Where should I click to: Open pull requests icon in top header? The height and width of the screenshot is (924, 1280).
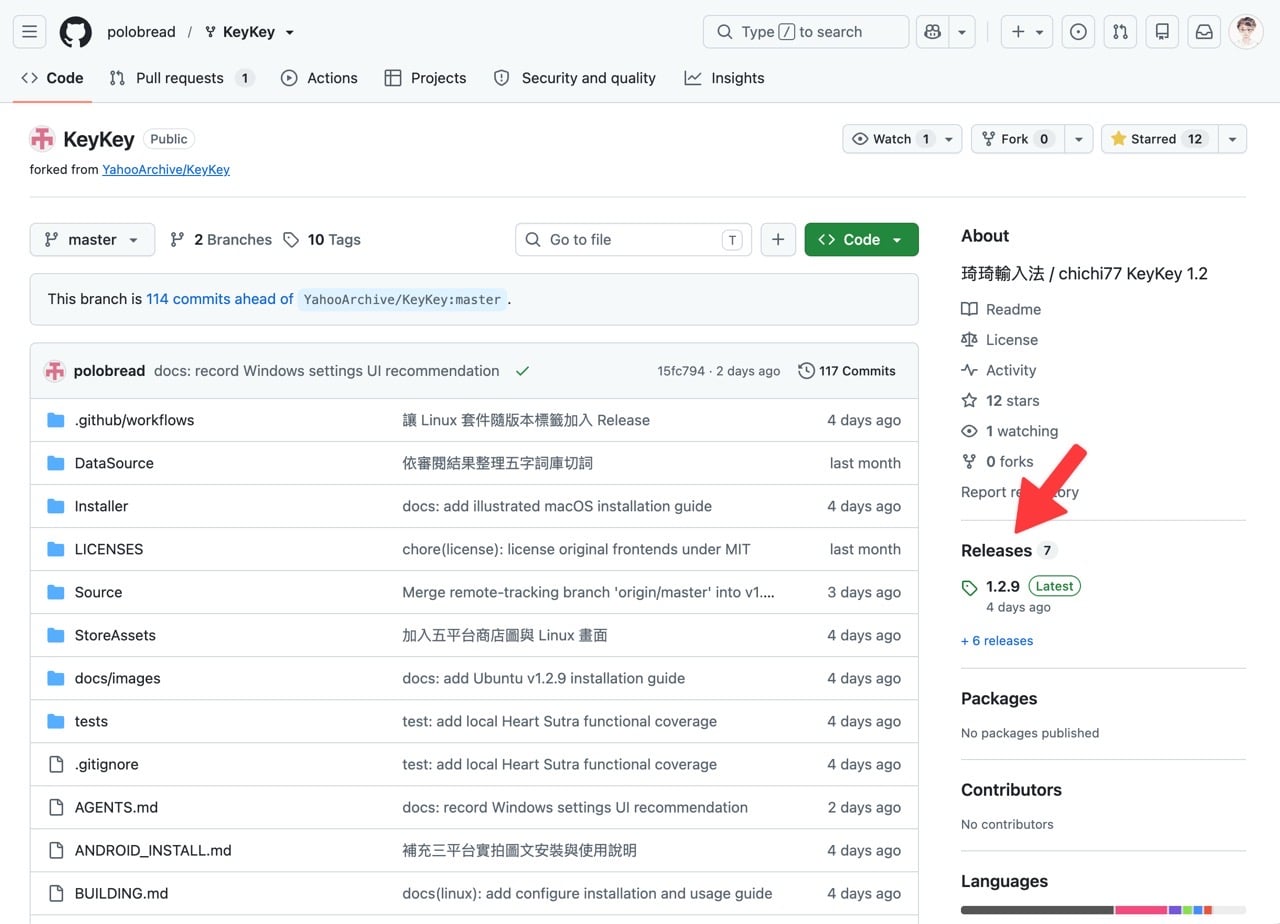point(1120,32)
